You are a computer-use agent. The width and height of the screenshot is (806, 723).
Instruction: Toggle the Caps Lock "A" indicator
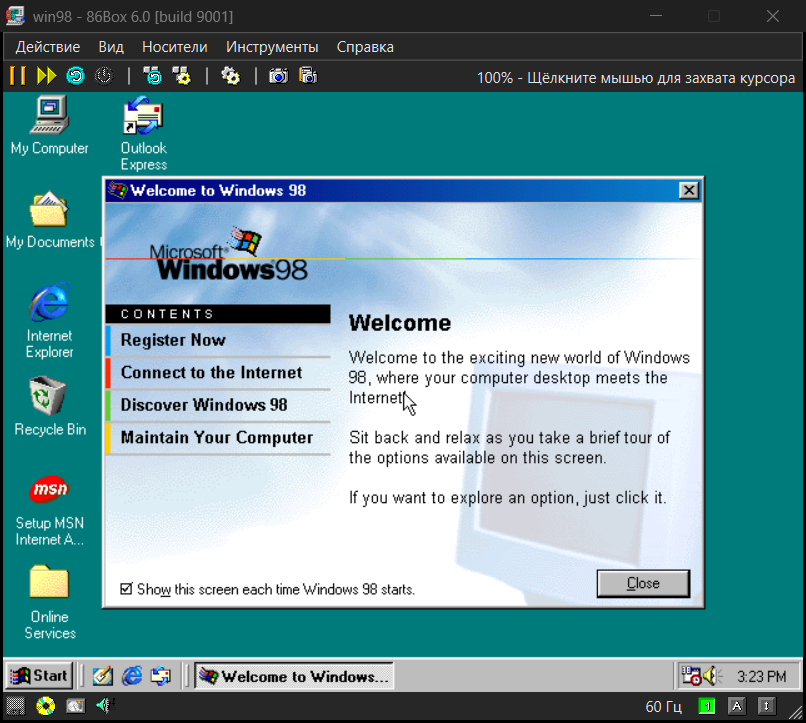(x=737, y=707)
